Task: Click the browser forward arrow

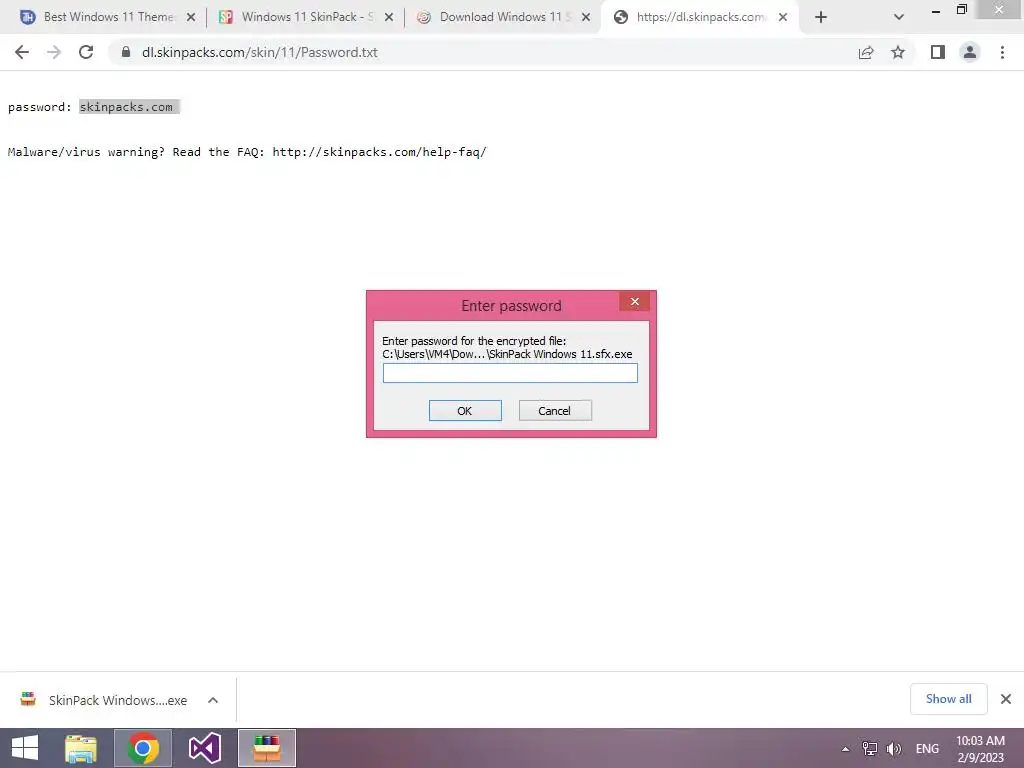Action: click(54, 52)
